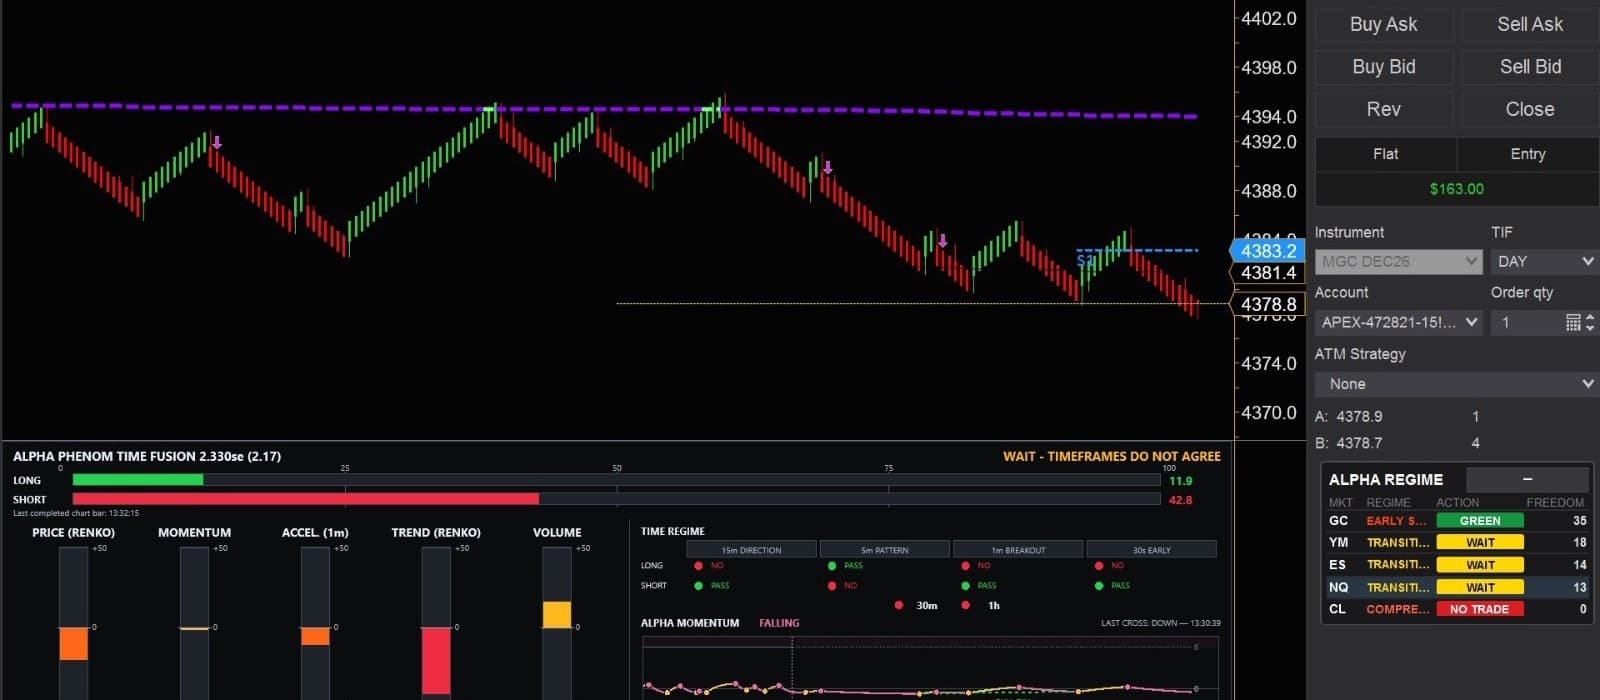Open the Instrument dropdown showing MGC DEC26
The height and width of the screenshot is (700, 1600).
coord(1398,261)
